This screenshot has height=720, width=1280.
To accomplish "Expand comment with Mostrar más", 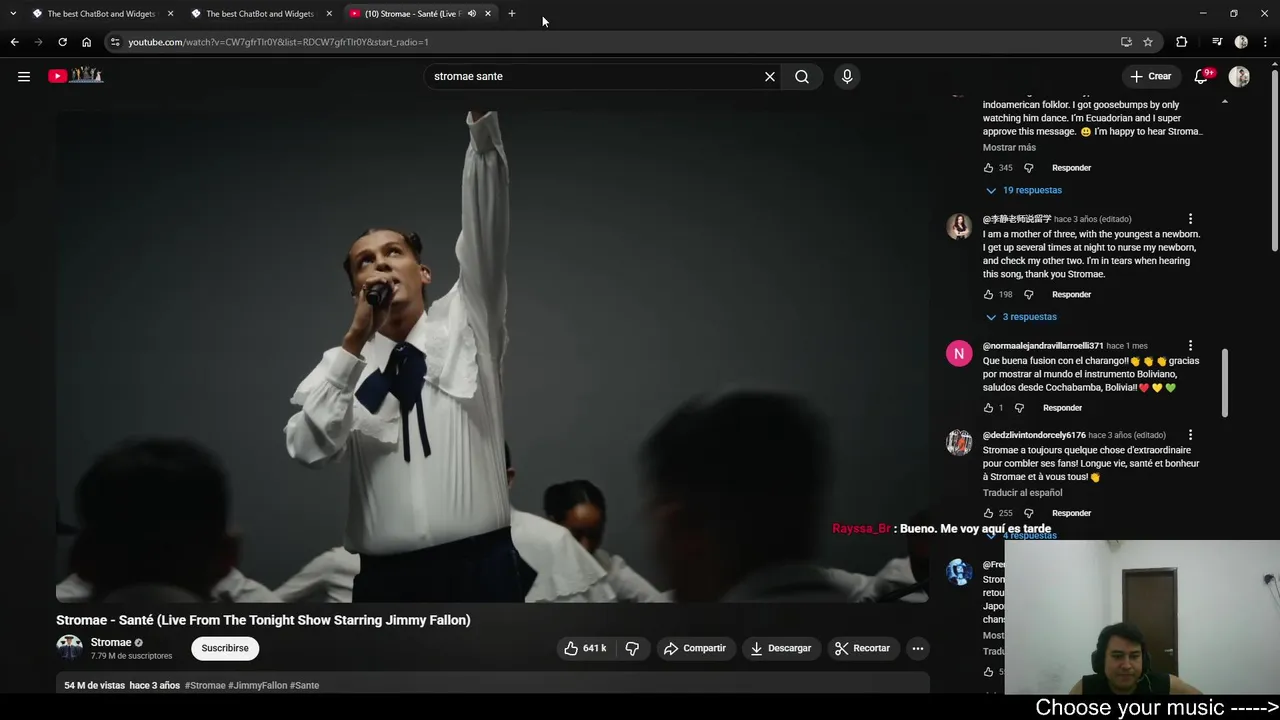I will [1009, 147].
